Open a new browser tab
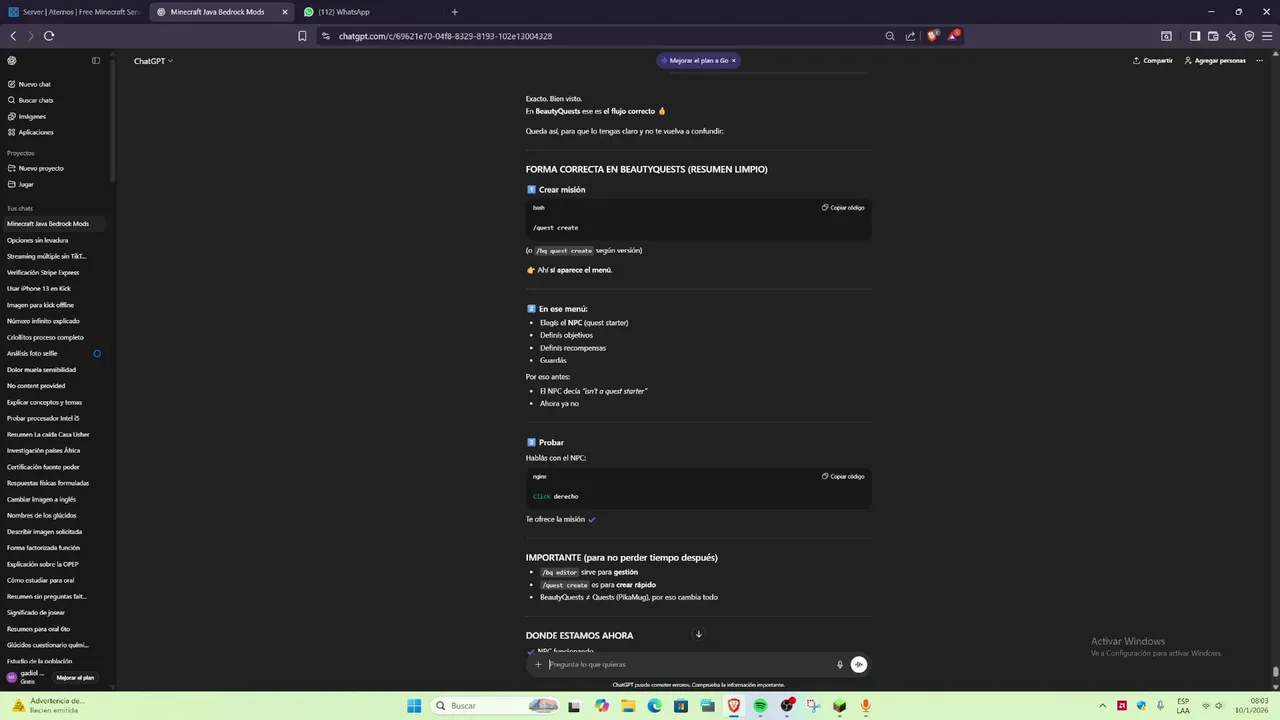The image size is (1280, 720). coord(454,12)
